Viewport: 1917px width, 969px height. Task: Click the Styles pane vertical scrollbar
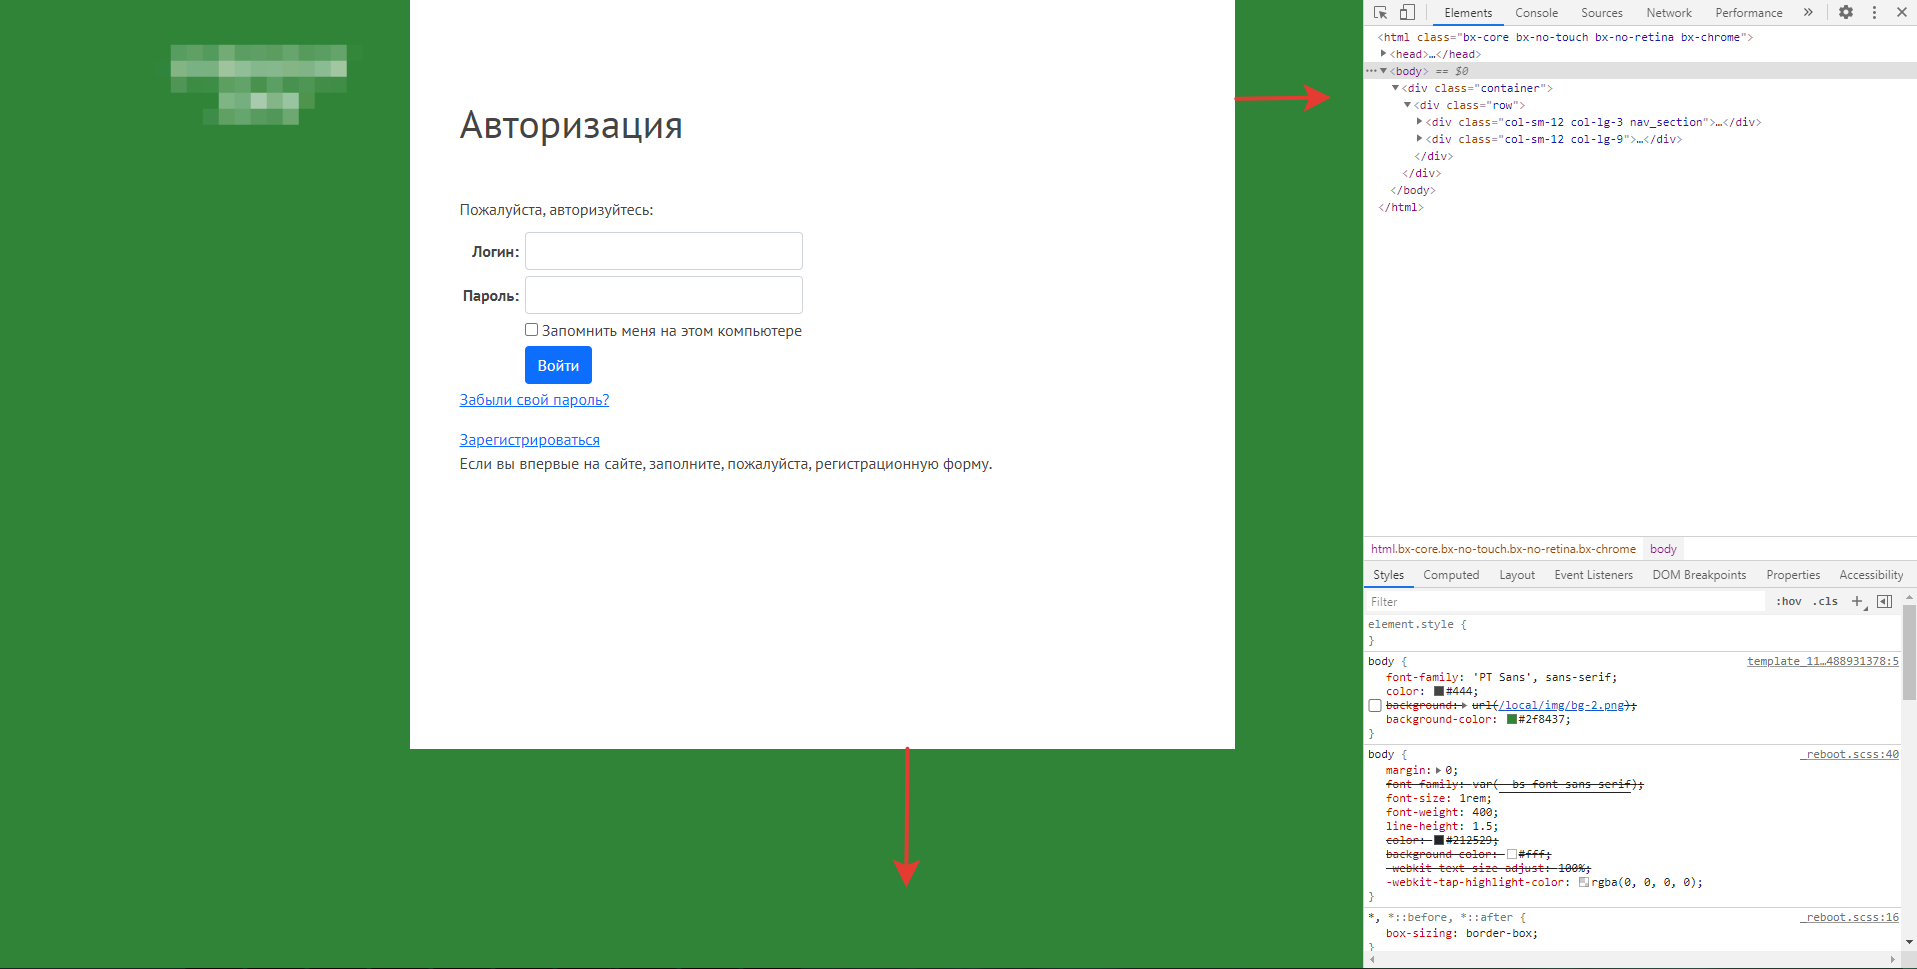[1909, 651]
